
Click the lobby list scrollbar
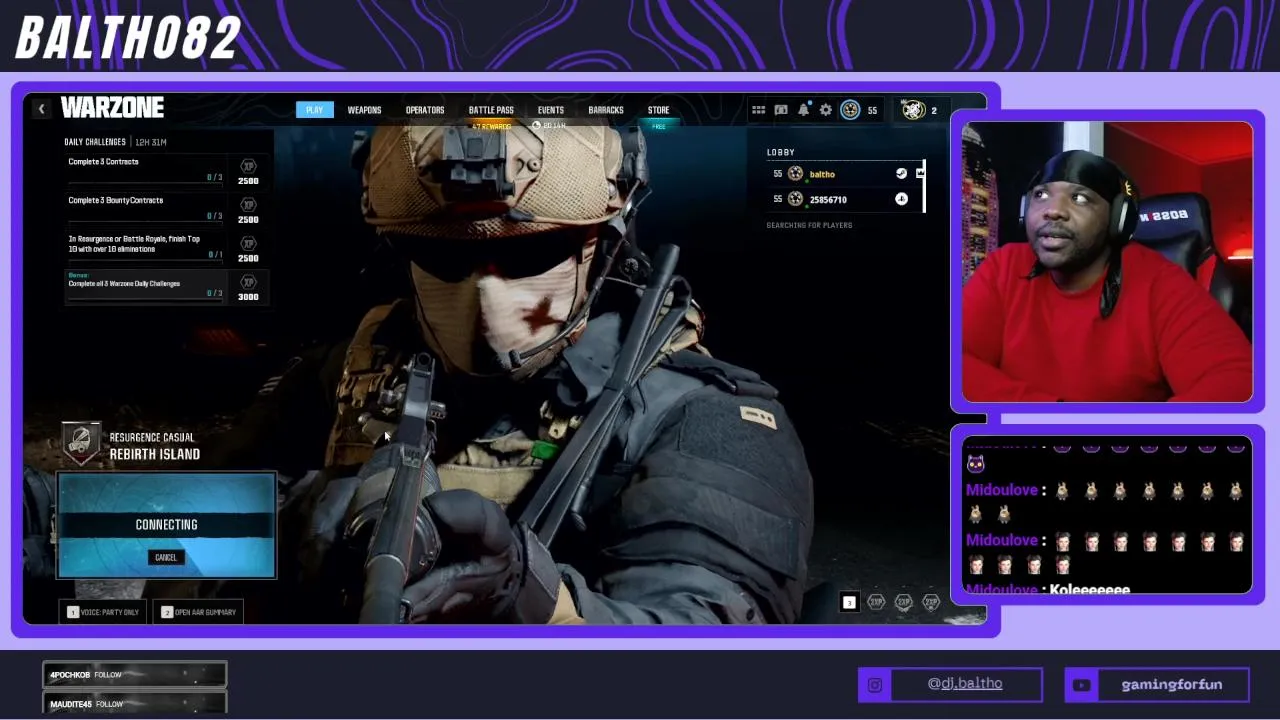926,186
